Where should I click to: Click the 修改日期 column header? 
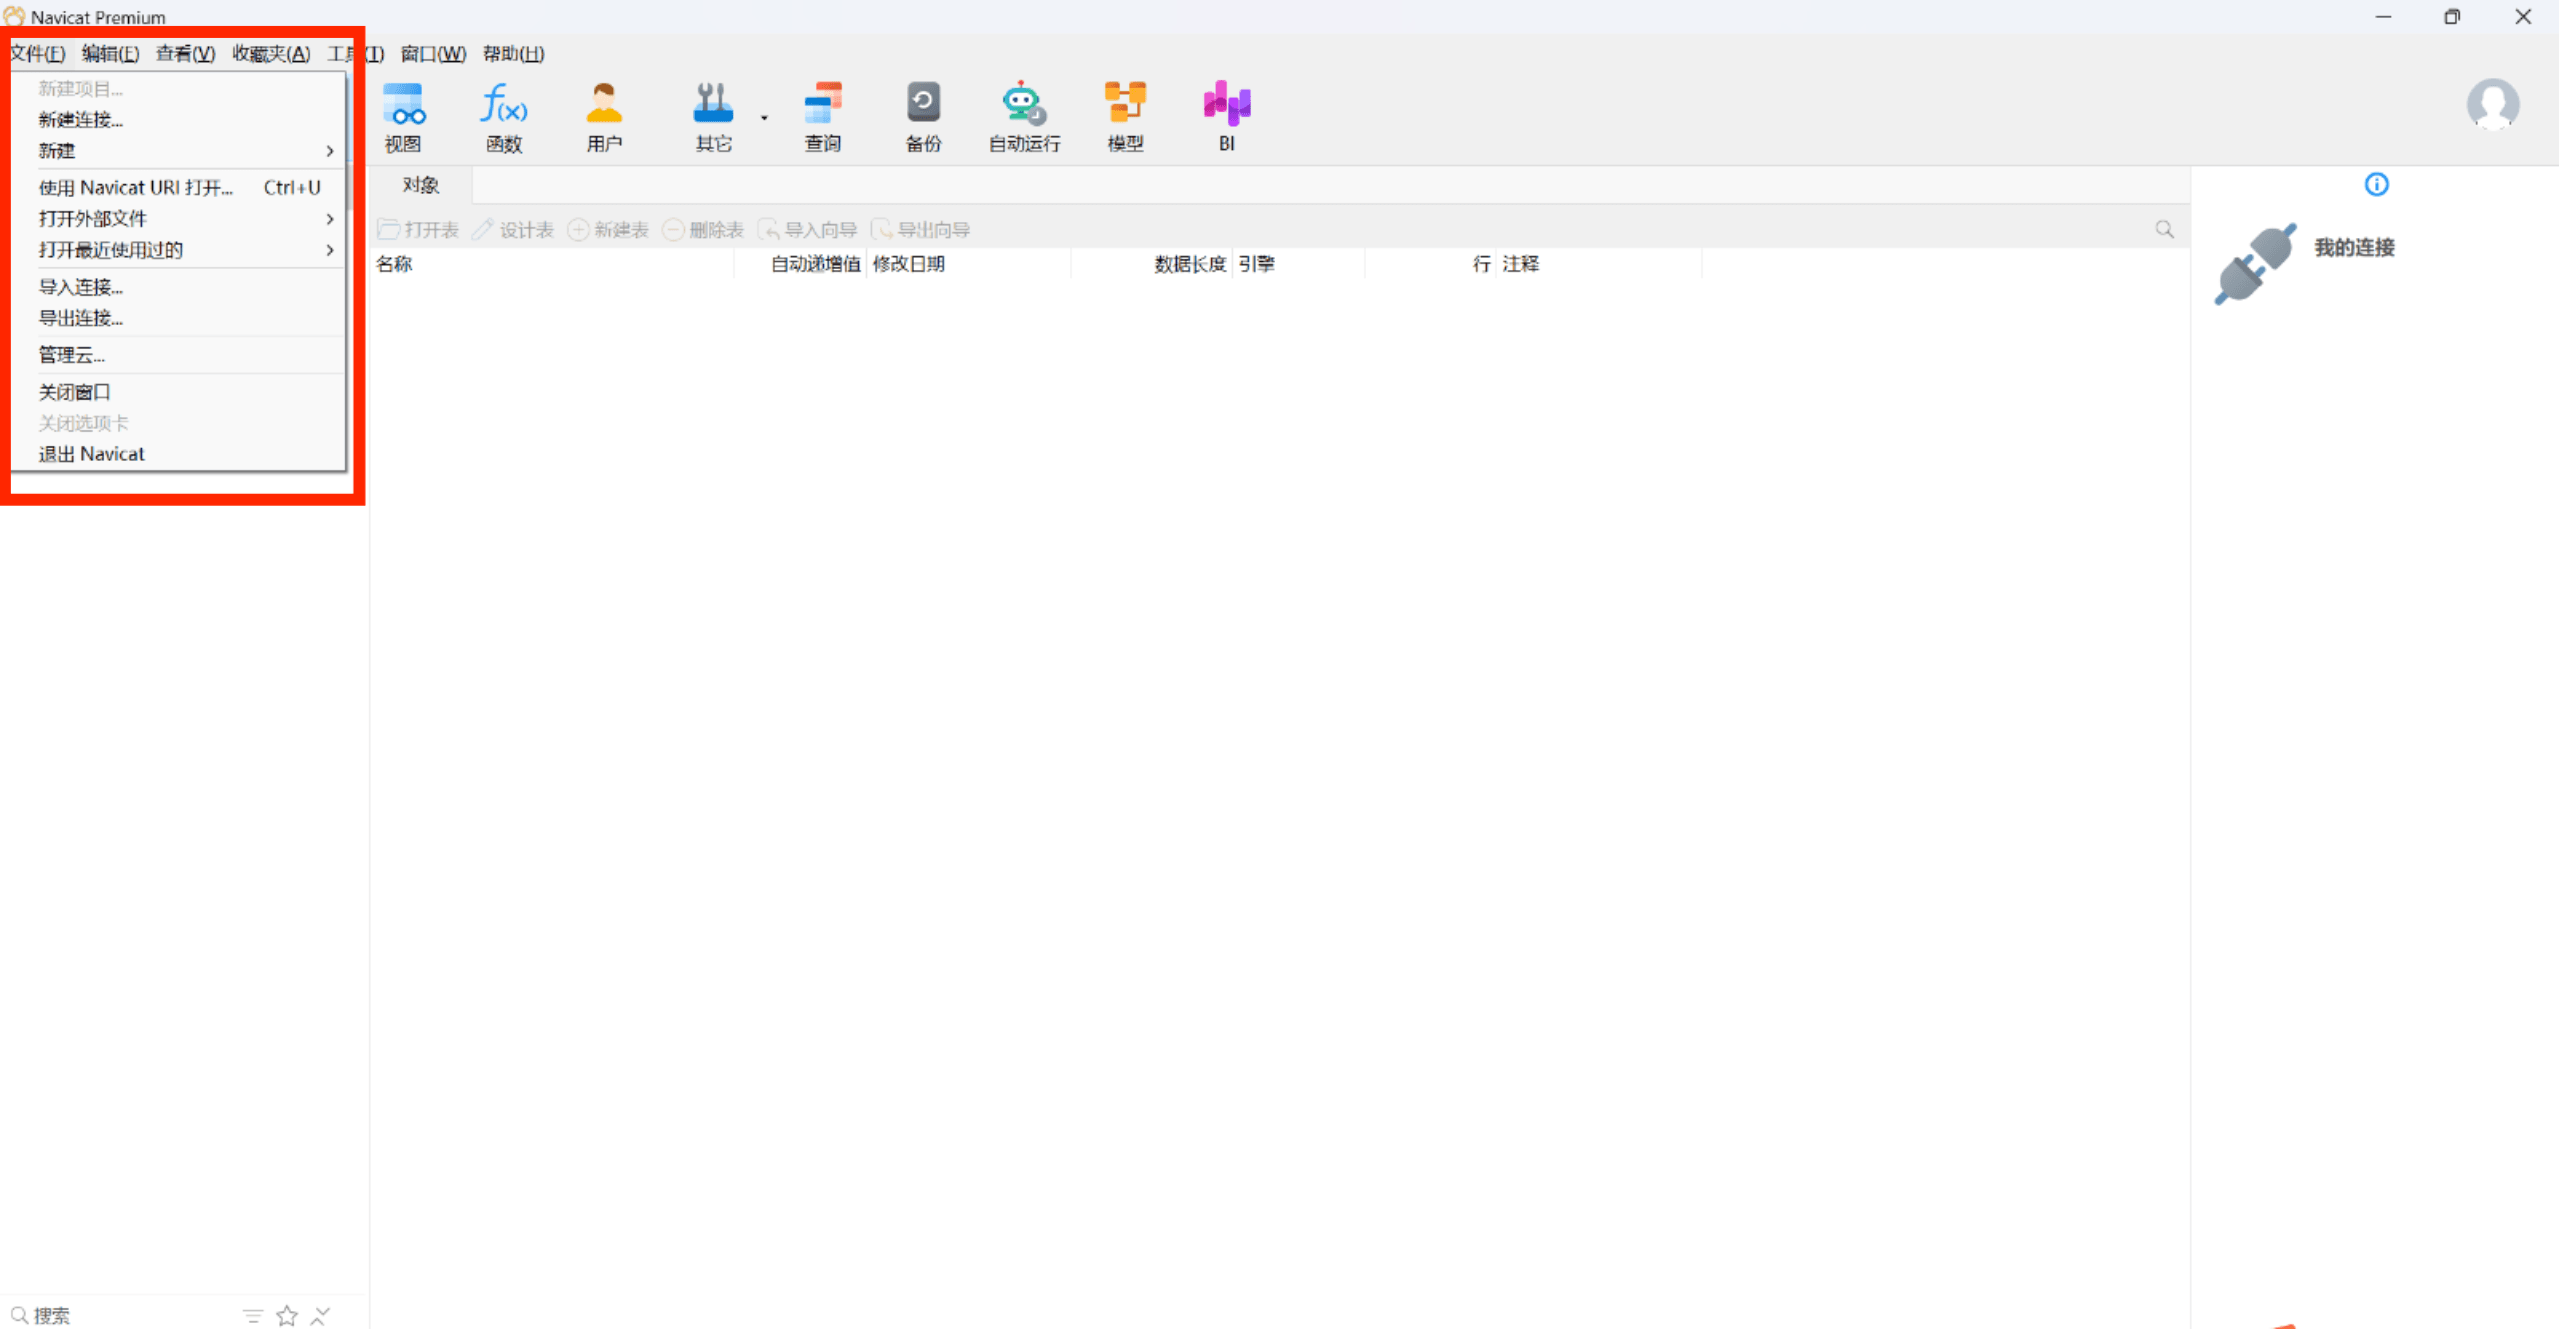[968, 264]
